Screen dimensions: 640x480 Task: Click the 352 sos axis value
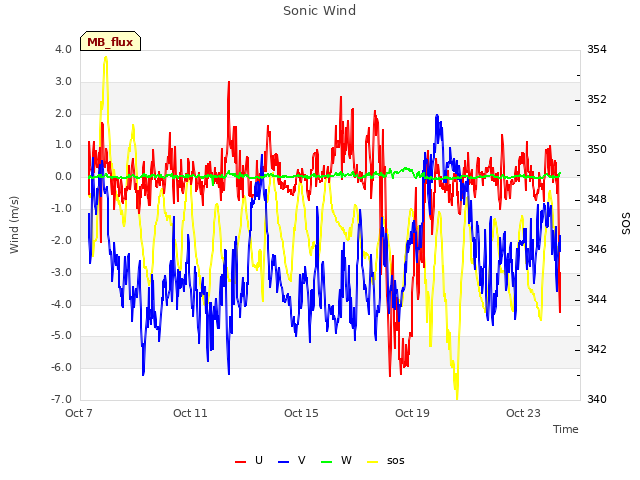[597, 99]
